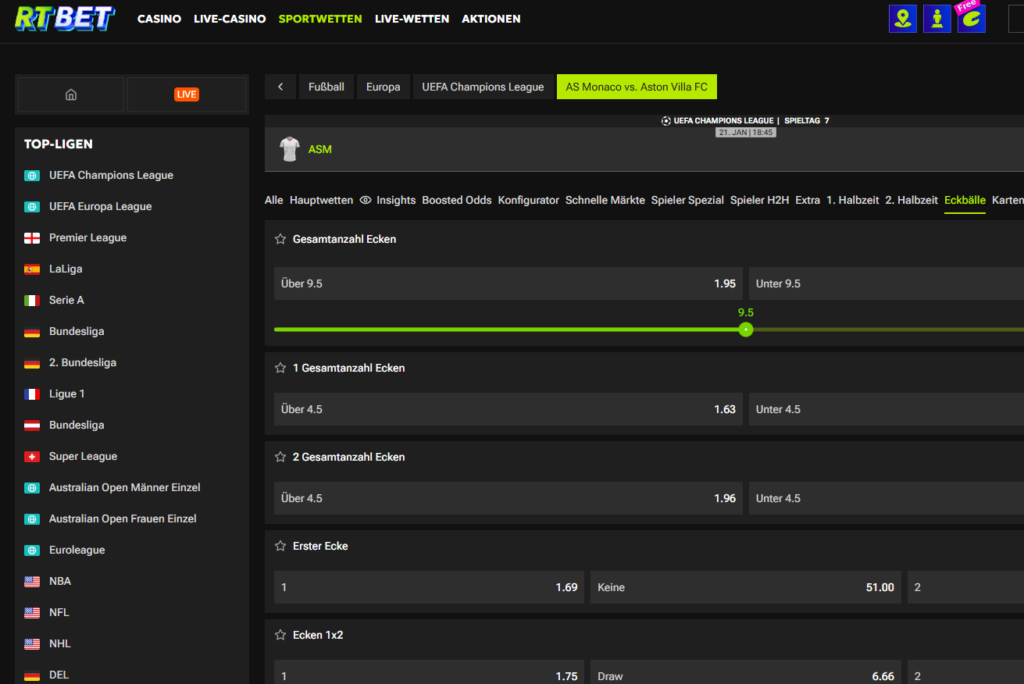This screenshot has height=684, width=1024.
Task: Bet on Über 4.5 at 1.63
Action: tap(508, 409)
